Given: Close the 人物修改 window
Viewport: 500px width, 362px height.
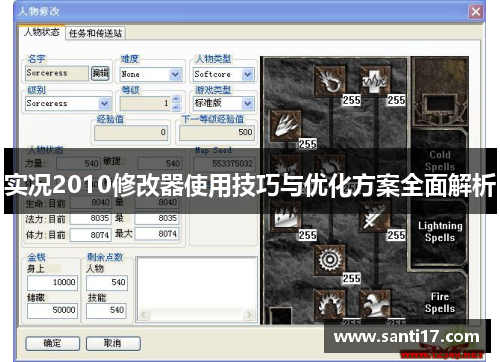Looking at the screenshot, I should 476,12.
